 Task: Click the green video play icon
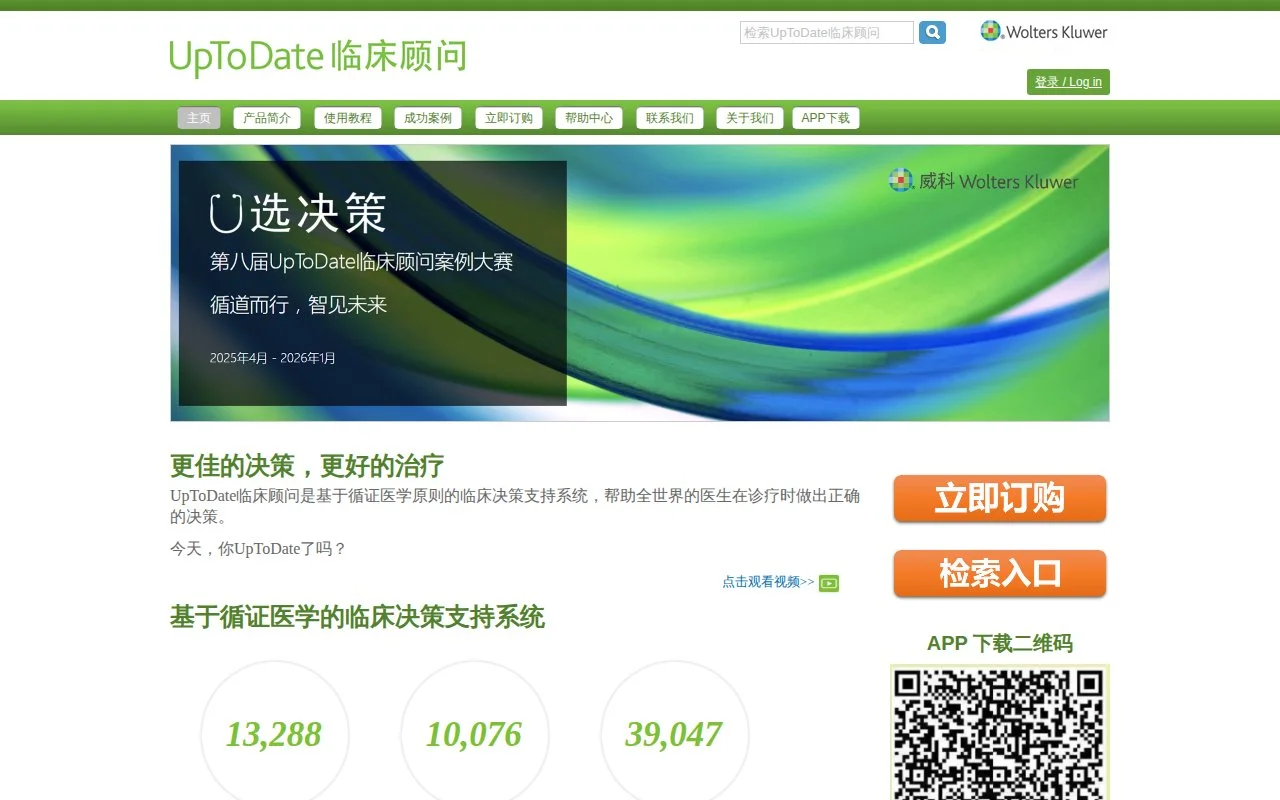point(829,583)
